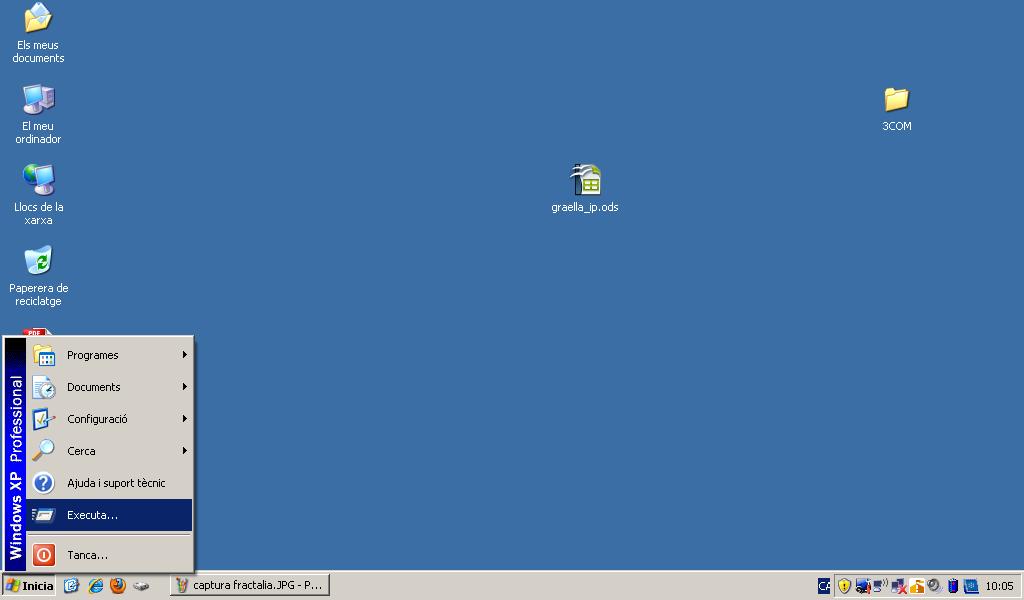The height and width of the screenshot is (600, 1024).
Task: Open Documents in the Start menu
Action: (x=109, y=387)
